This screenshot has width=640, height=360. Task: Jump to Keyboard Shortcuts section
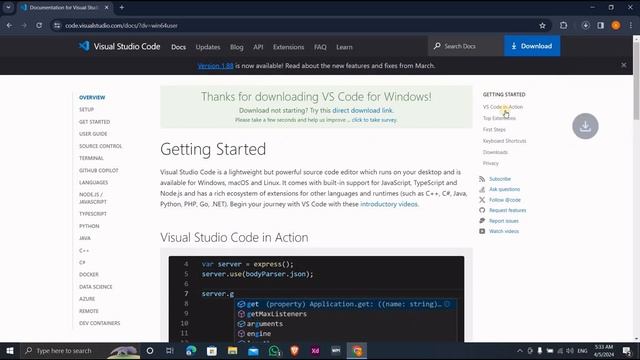click(x=504, y=141)
